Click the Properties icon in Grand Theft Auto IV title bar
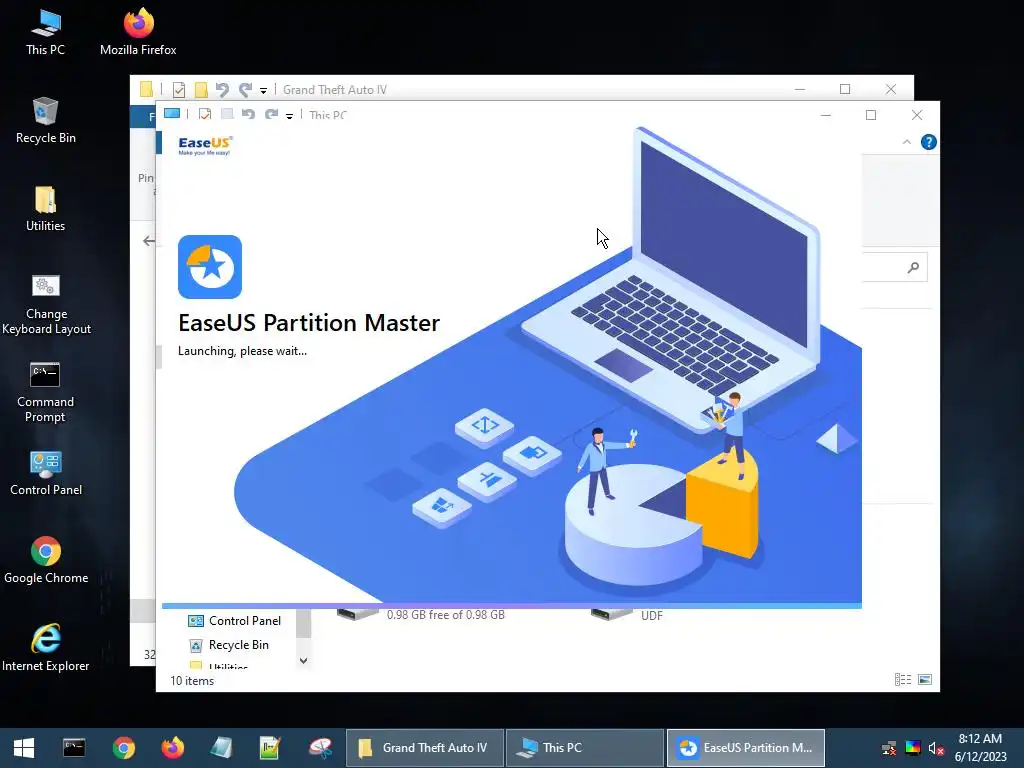 [178, 89]
